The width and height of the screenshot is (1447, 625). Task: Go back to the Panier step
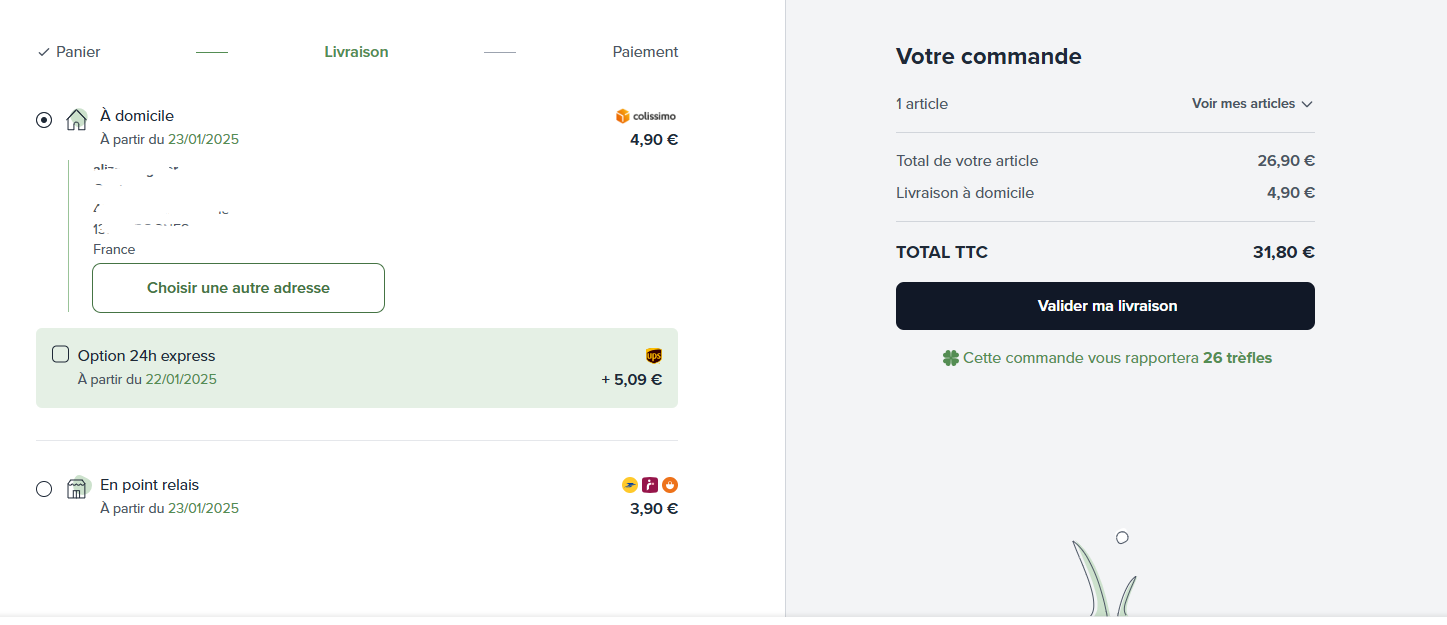(69, 52)
